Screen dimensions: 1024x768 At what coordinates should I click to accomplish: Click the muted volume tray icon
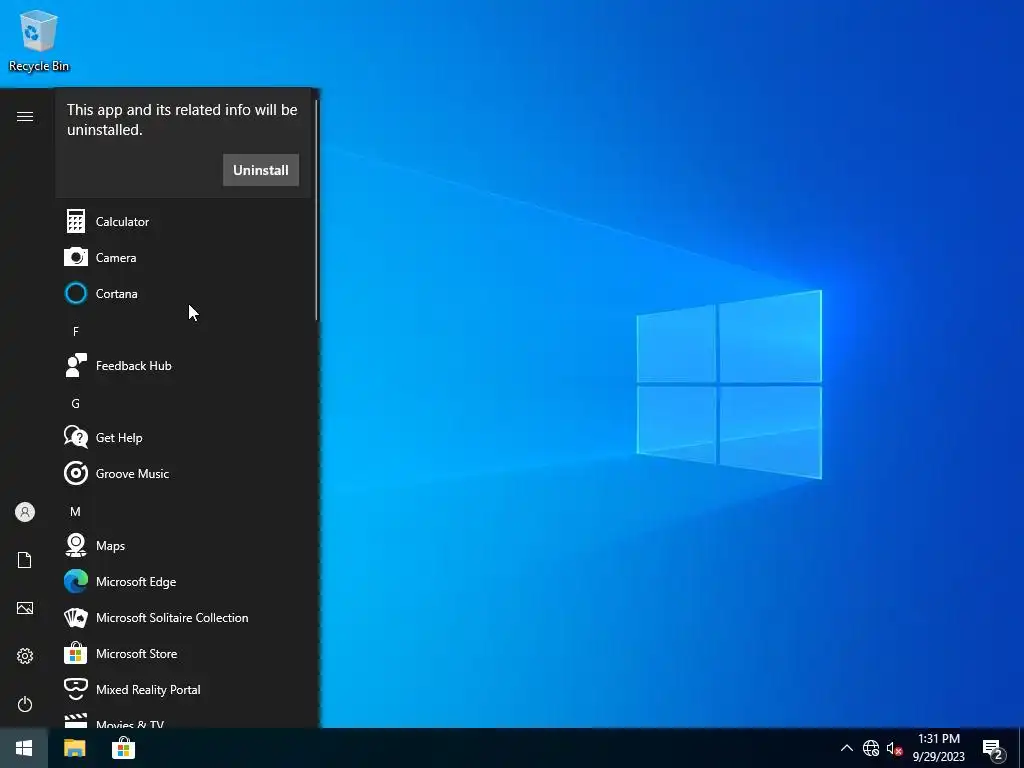894,748
